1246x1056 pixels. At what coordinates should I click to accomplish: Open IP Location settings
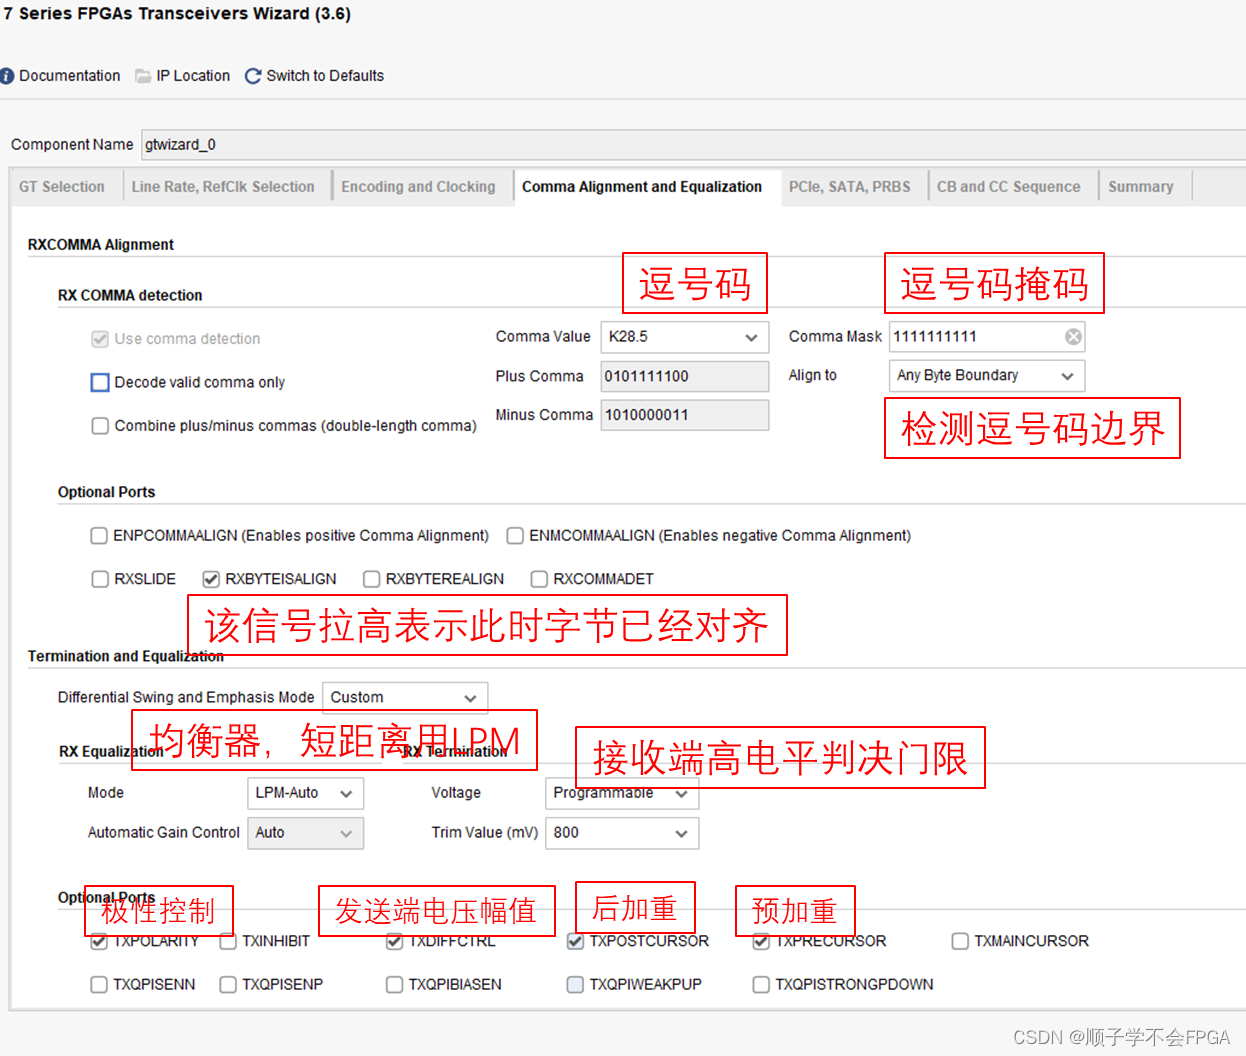tap(193, 76)
